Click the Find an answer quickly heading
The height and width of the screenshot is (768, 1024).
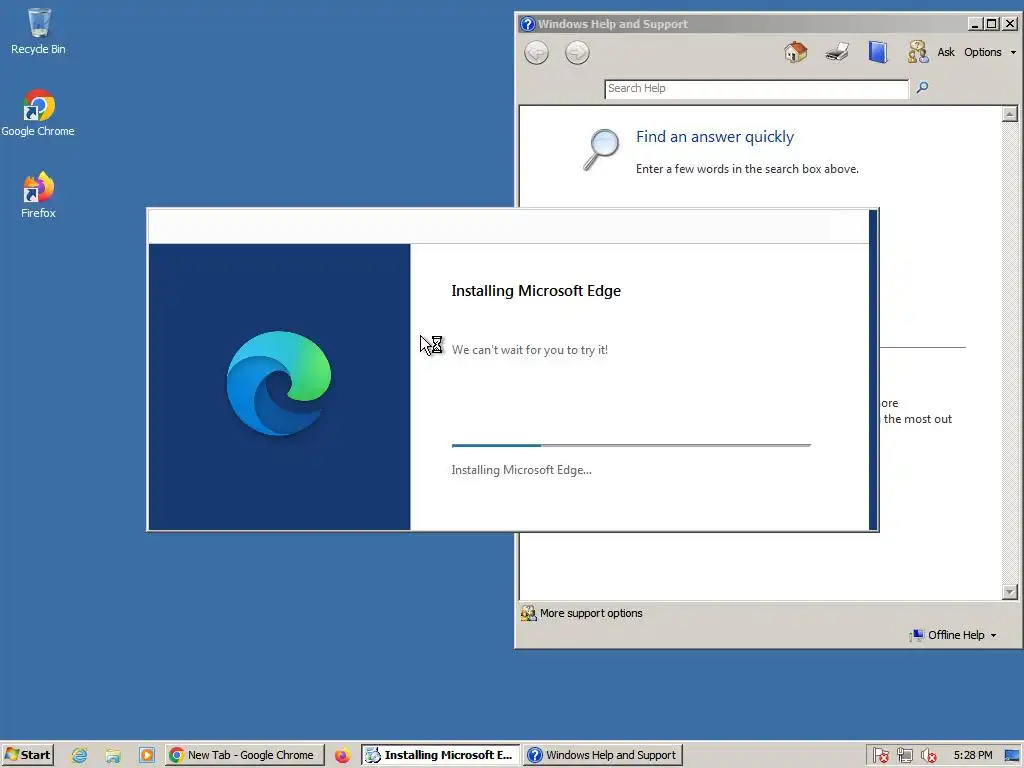pyautogui.click(x=714, y=136)
